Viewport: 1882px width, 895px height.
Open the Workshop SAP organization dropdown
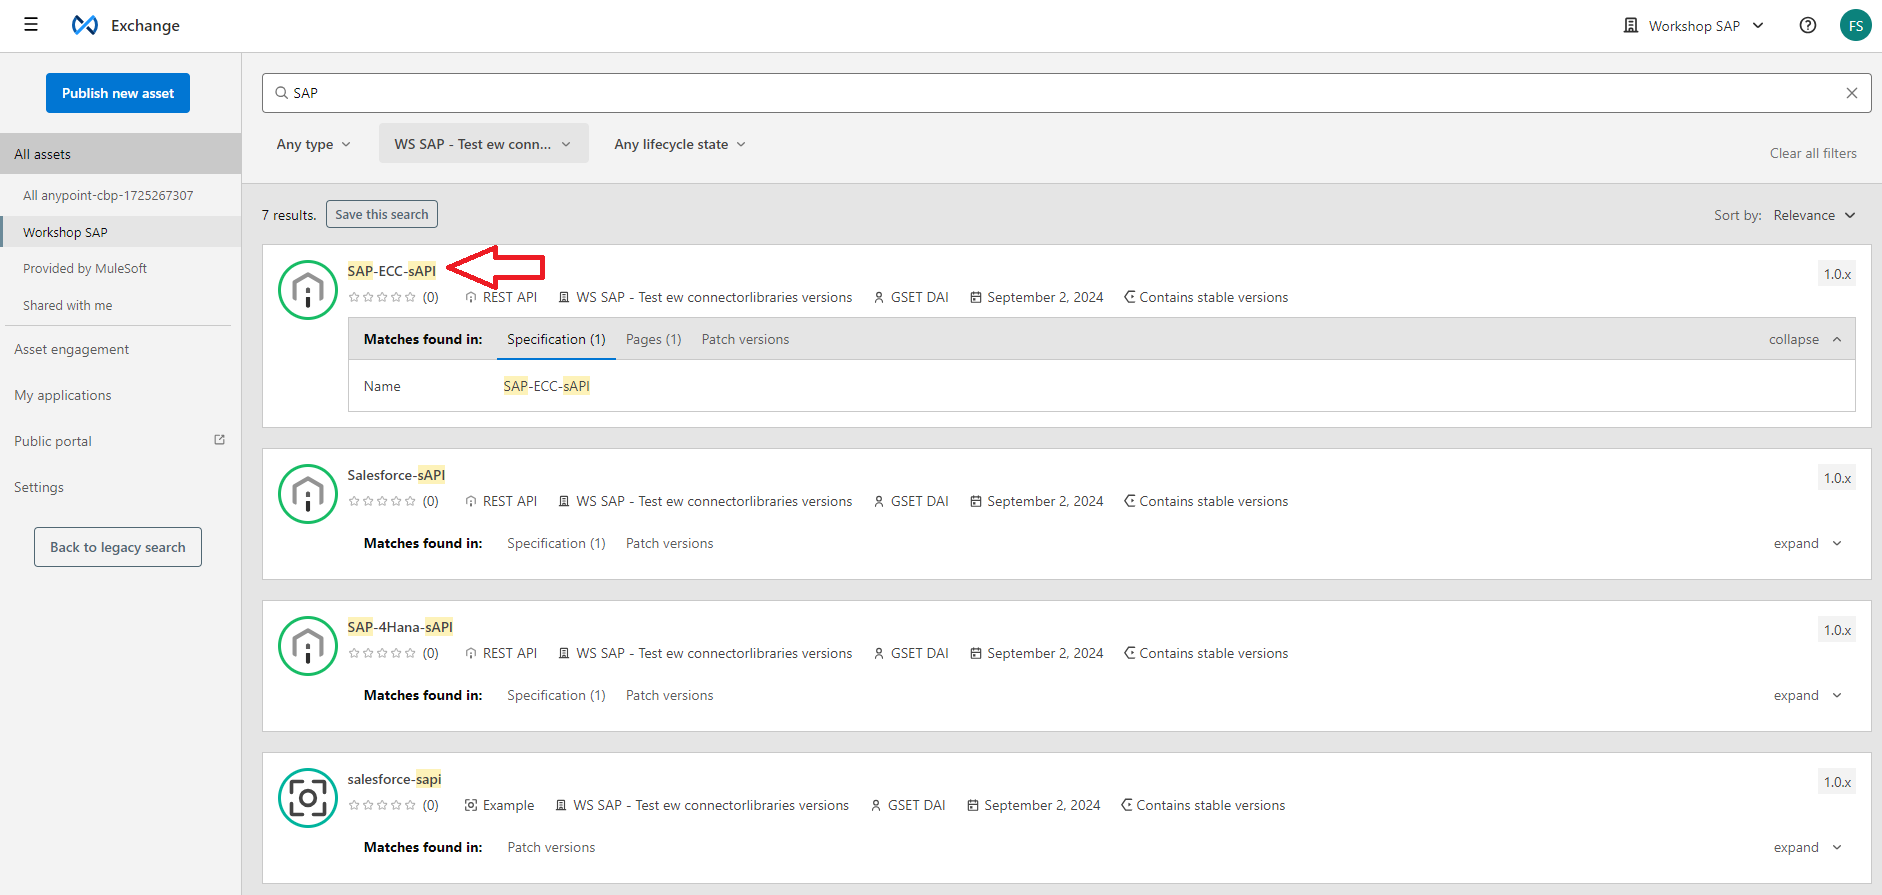coord(1694,25)
